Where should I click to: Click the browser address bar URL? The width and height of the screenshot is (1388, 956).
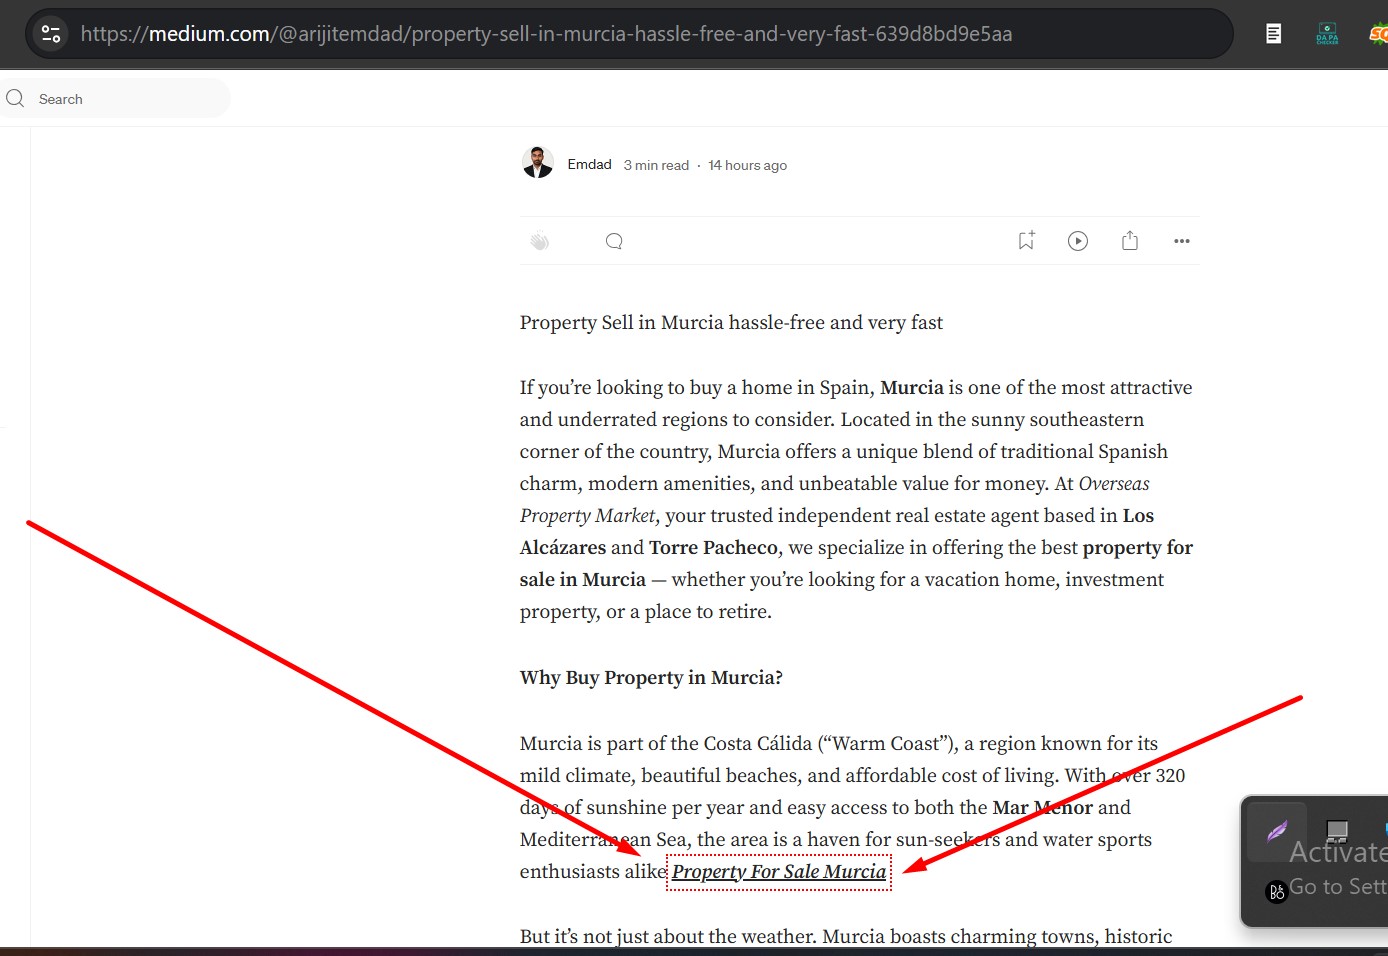tap(546, 34)
